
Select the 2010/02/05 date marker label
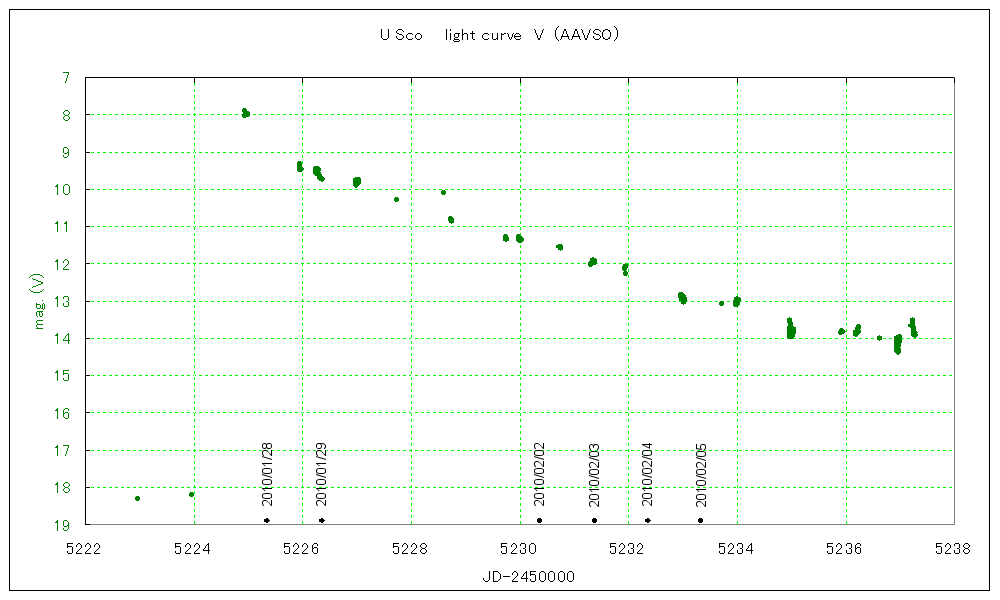[701, 474]
